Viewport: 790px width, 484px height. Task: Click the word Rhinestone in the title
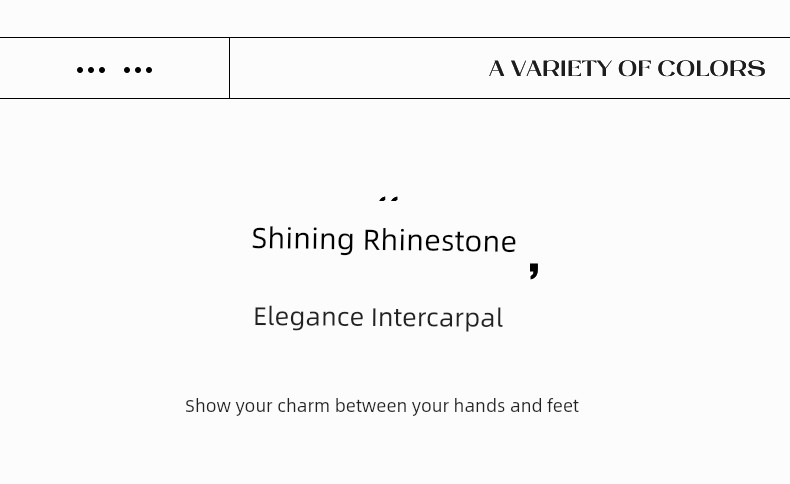pos(440,240)
